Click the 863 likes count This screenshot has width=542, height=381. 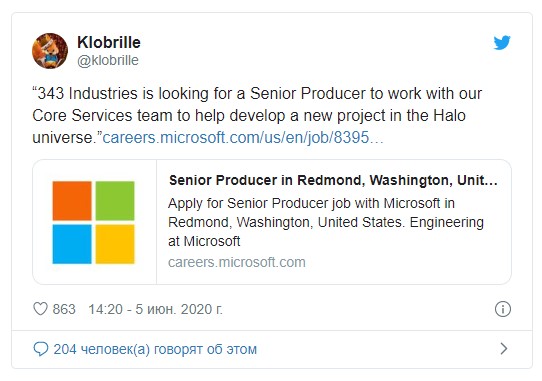pyautogui.click(x=64, y=309)
